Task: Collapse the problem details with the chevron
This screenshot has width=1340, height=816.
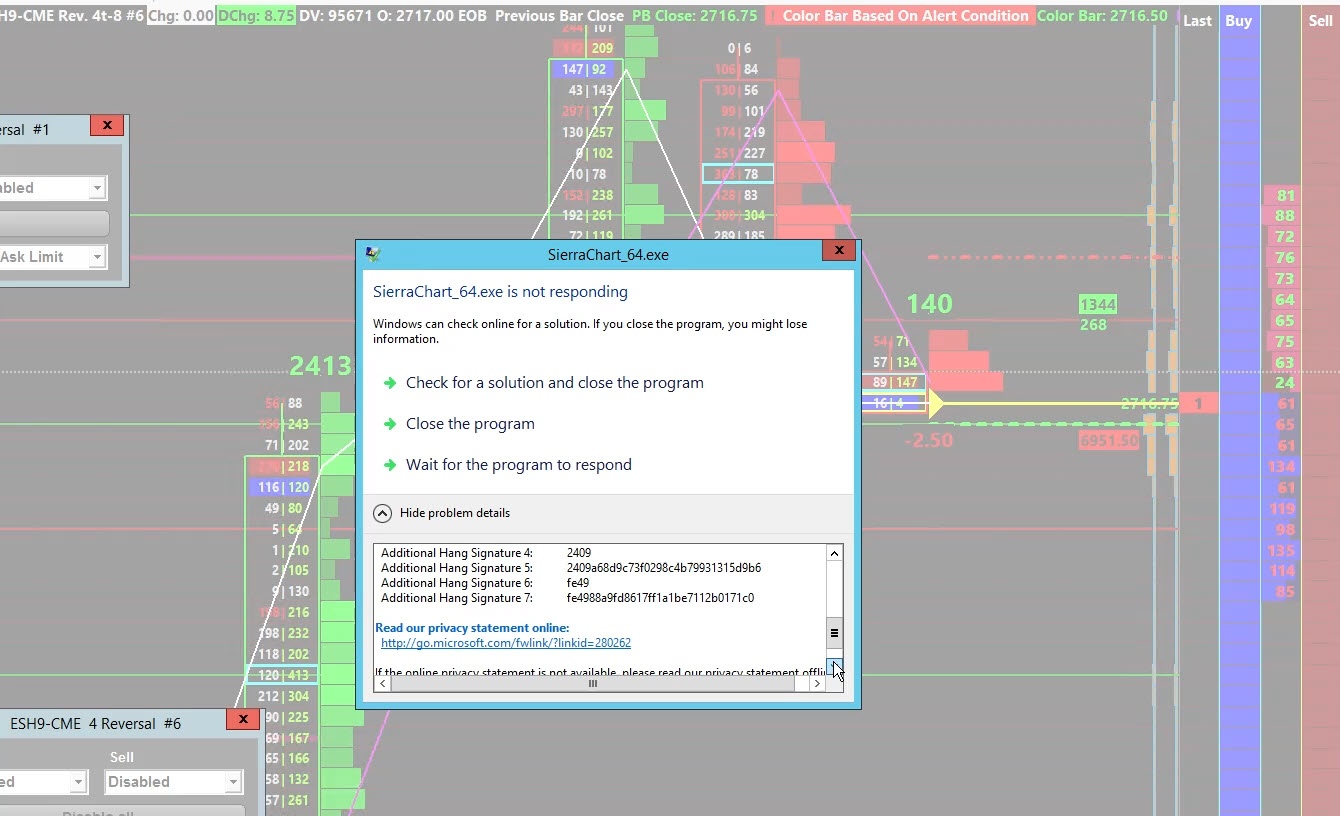Action: click(x=383, y=513)
